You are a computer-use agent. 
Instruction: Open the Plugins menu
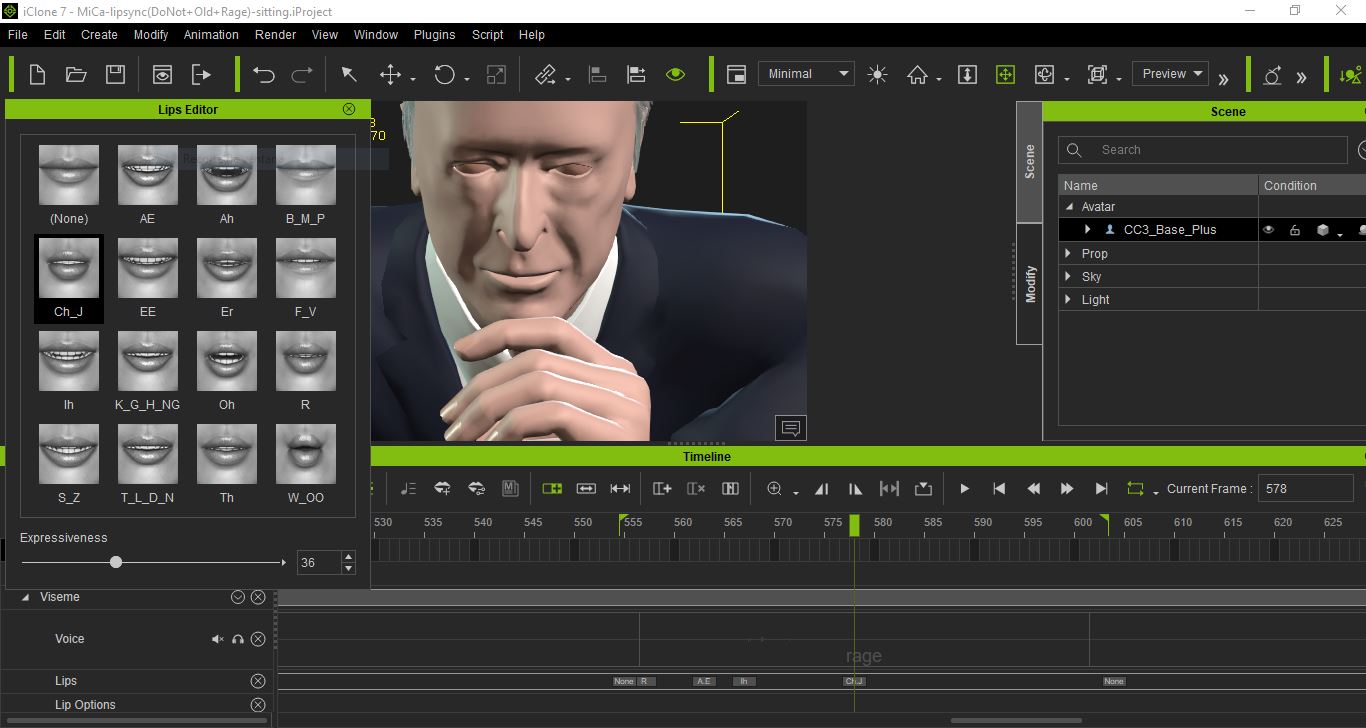point(434,34)
